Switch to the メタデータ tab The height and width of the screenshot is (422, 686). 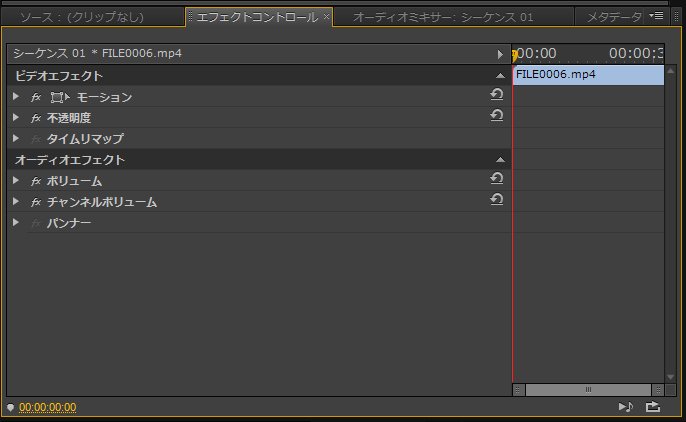(x=614, y=17)
